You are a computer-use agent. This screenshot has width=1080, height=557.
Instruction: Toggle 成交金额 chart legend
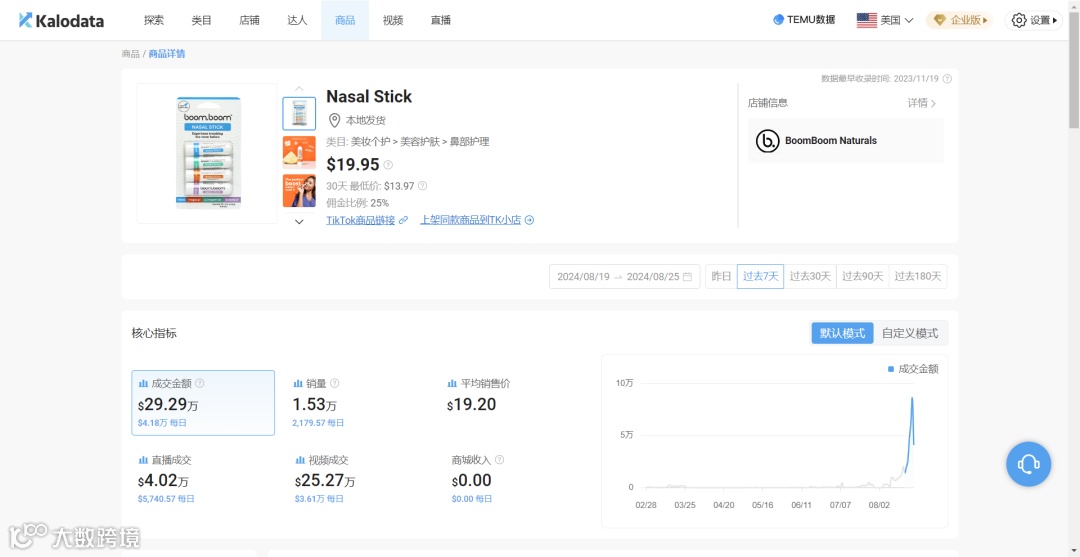coord(913,369)
